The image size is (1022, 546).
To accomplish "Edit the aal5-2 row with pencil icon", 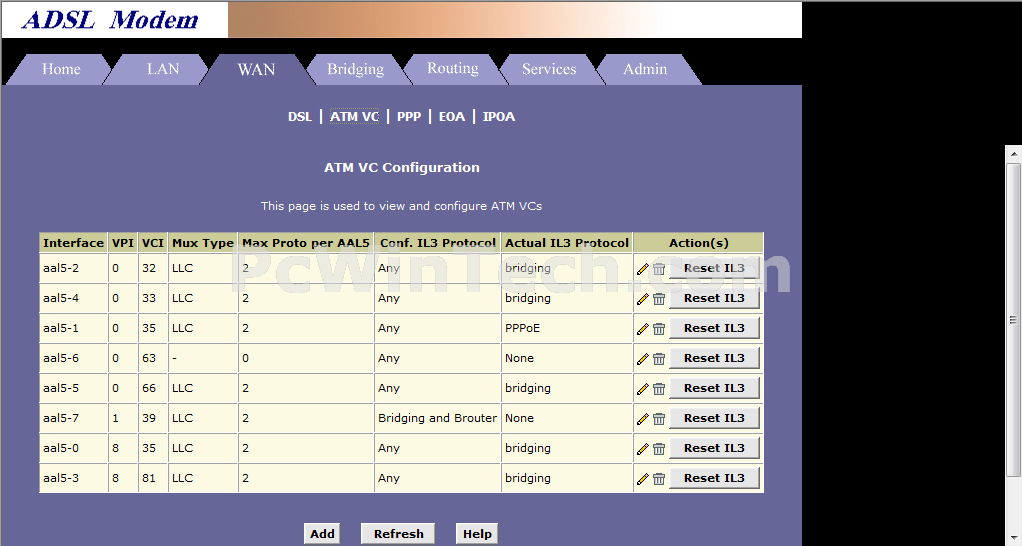I will pos(643,269).
